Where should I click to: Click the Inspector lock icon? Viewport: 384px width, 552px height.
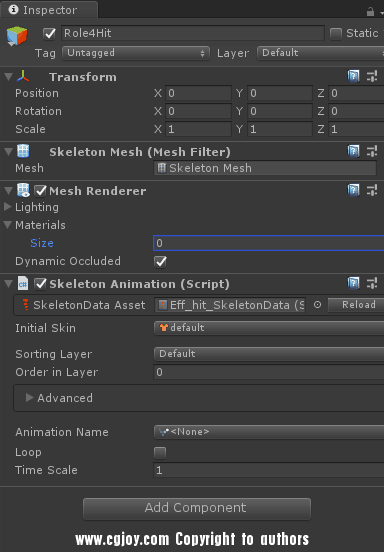pyautogui.click(x=370, y=12)
